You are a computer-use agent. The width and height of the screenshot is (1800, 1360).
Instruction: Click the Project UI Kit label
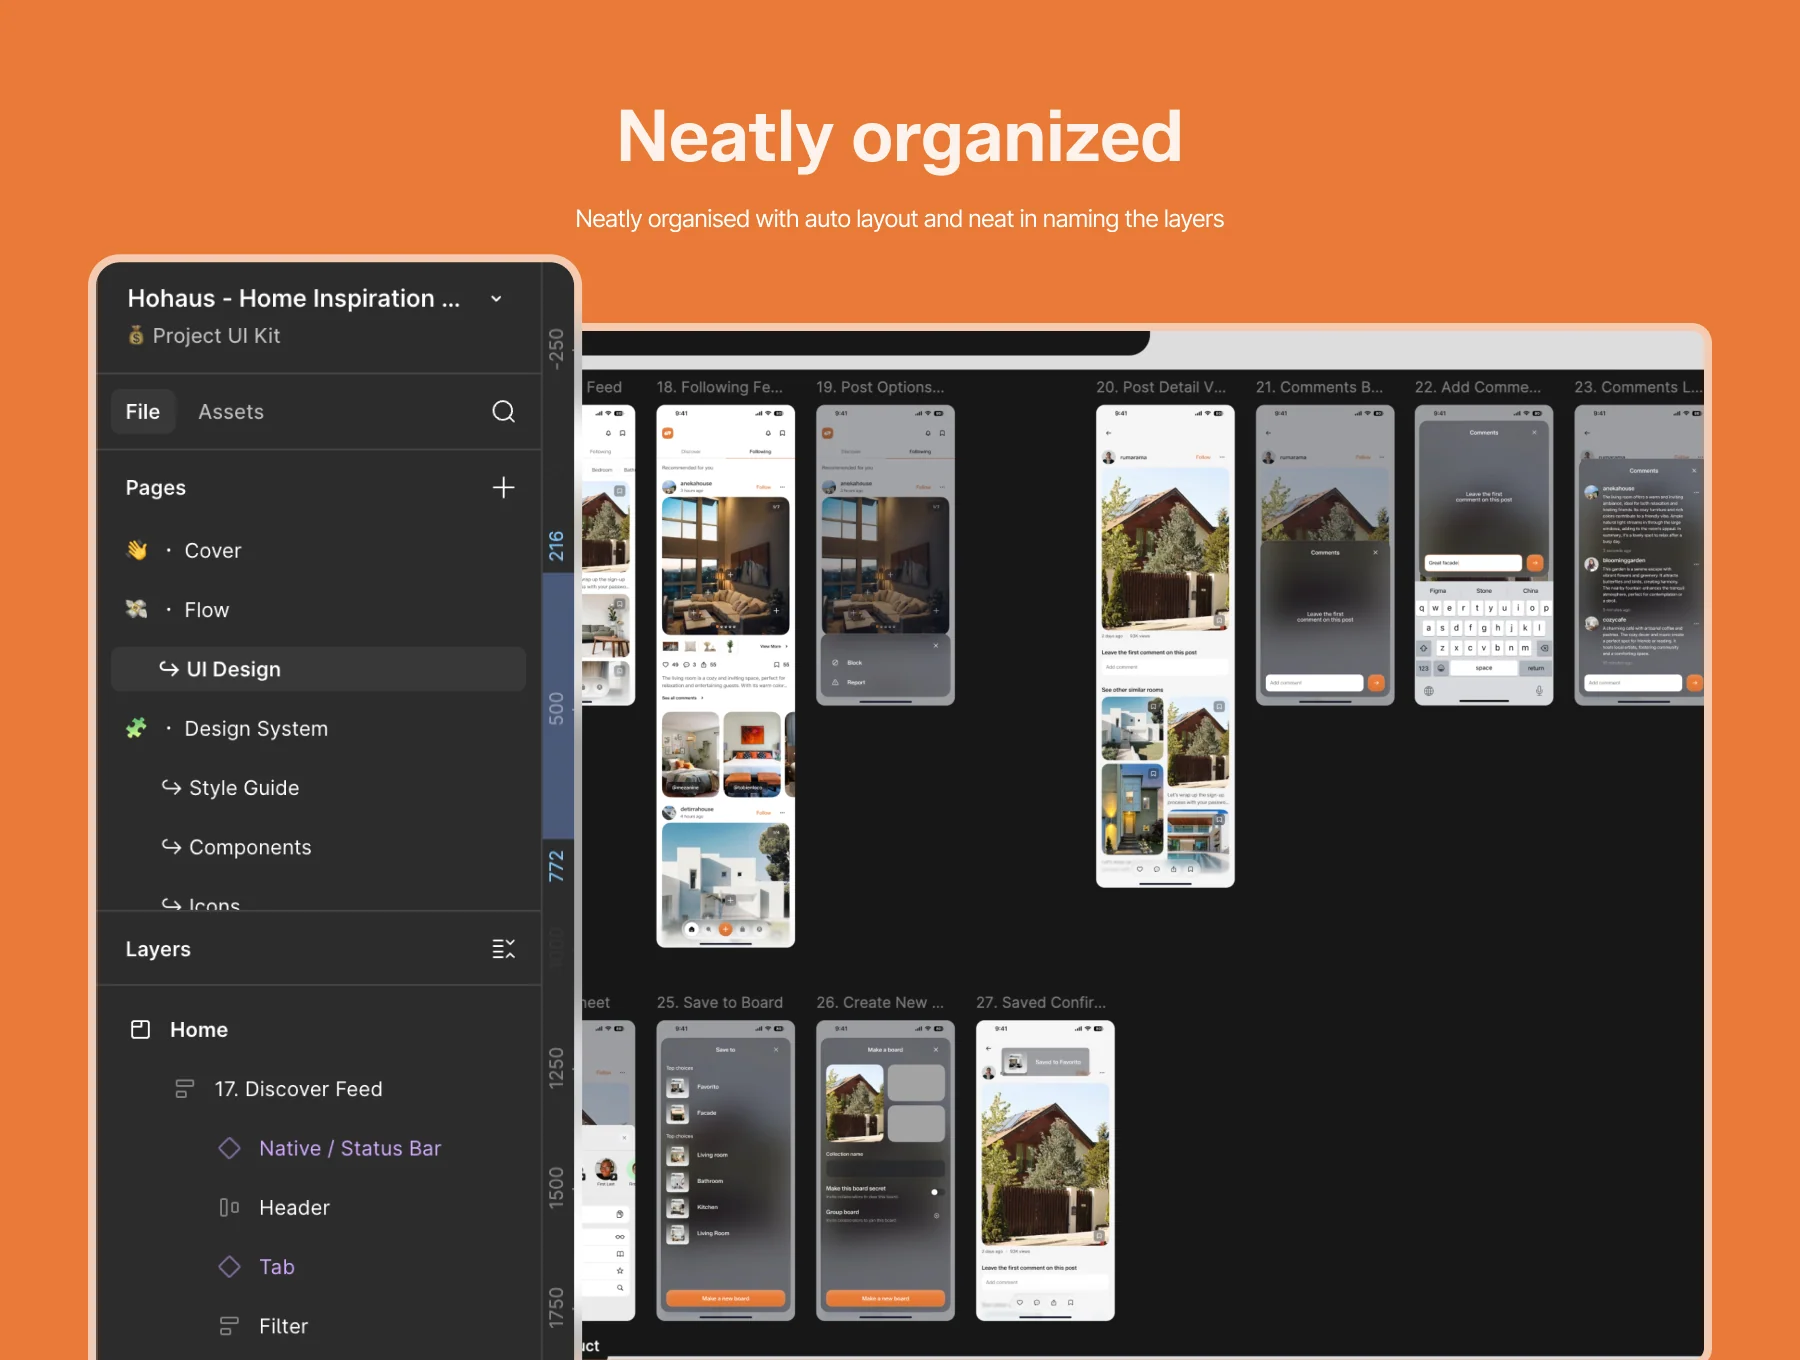216,336
